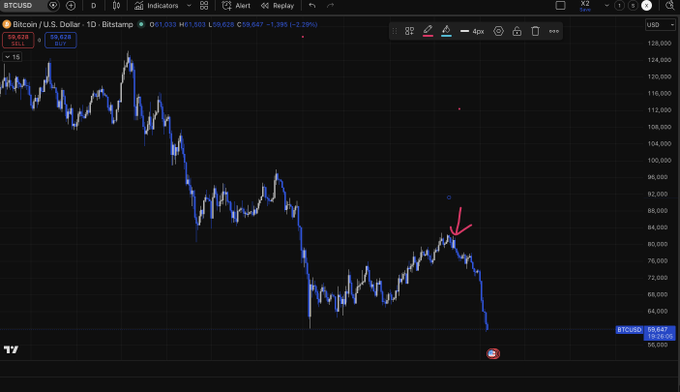This screenshot has width=680, height=392.
Task: Create a new Alert
Action: click(236, 6)
